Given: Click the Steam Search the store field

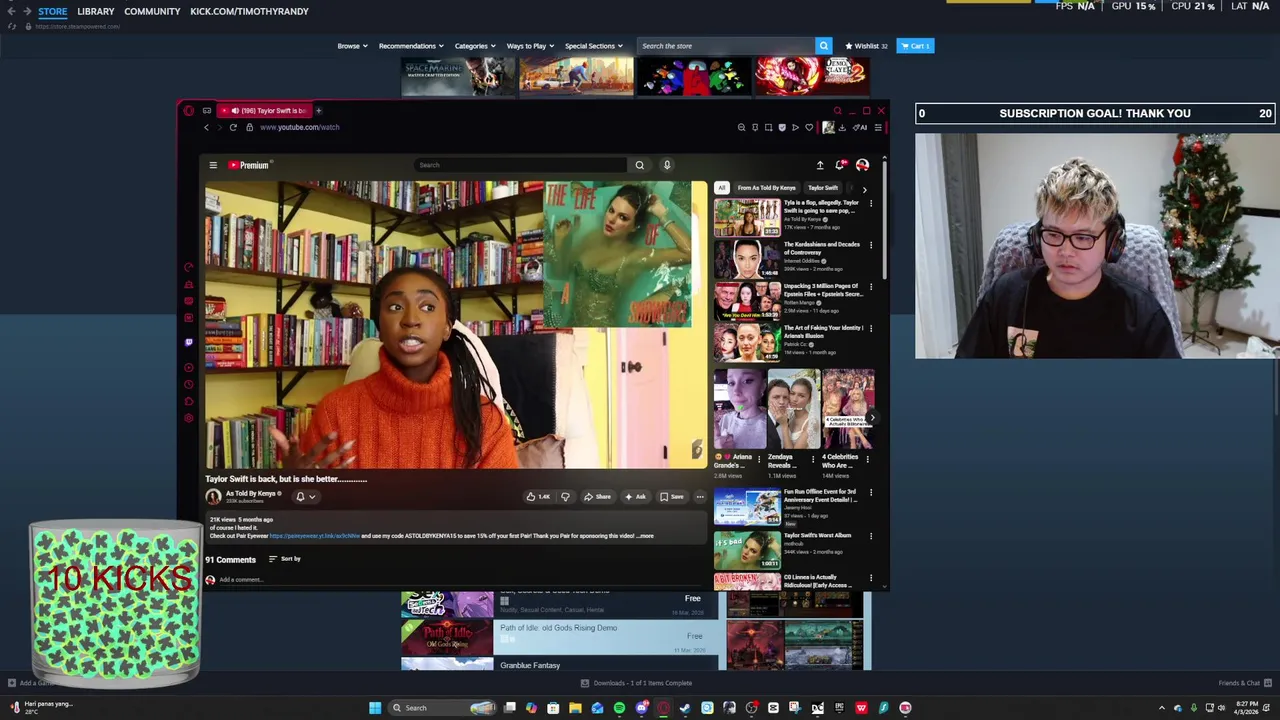Looking at the screenshot, I should coord(727,46).
